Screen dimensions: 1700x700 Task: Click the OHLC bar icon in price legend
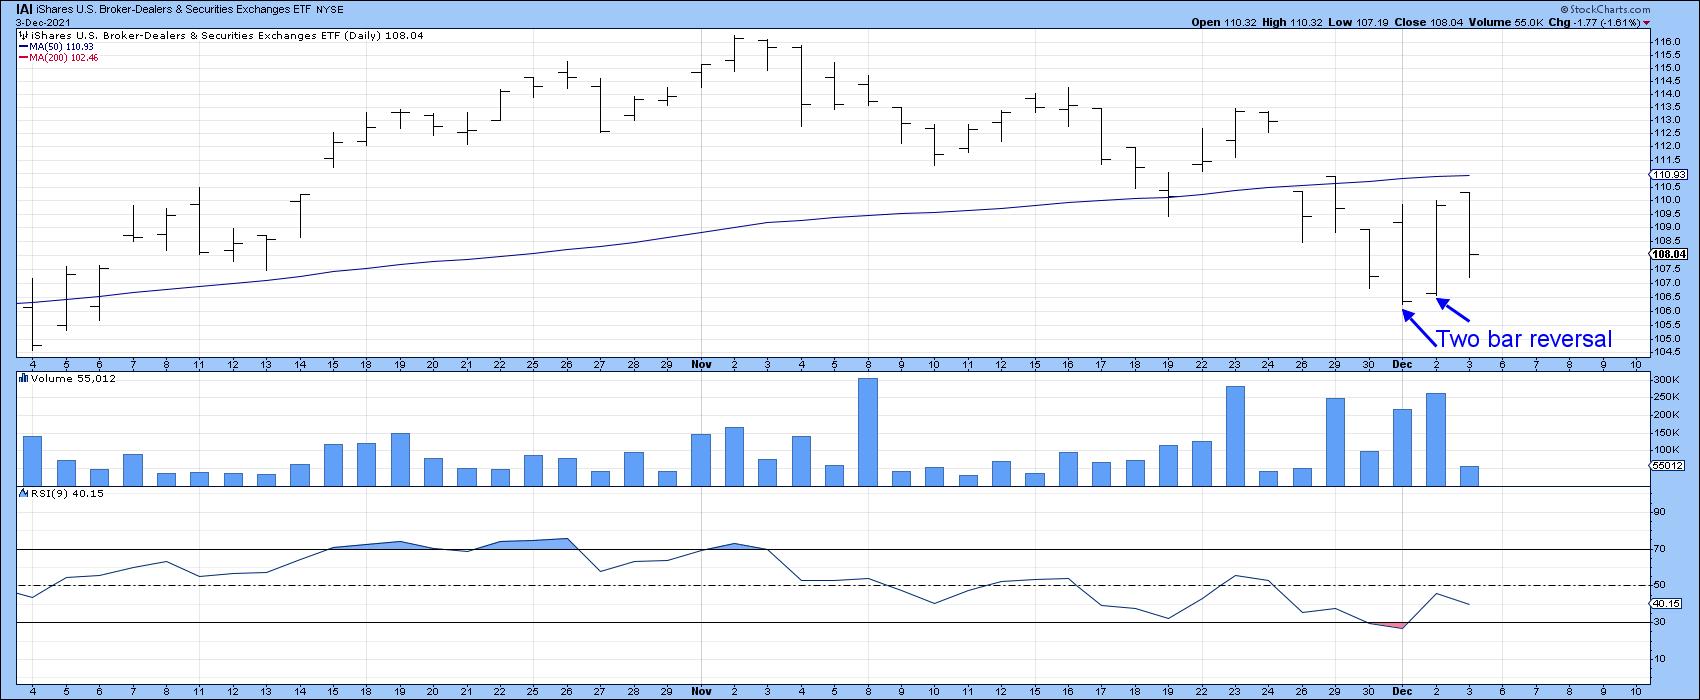23,35
